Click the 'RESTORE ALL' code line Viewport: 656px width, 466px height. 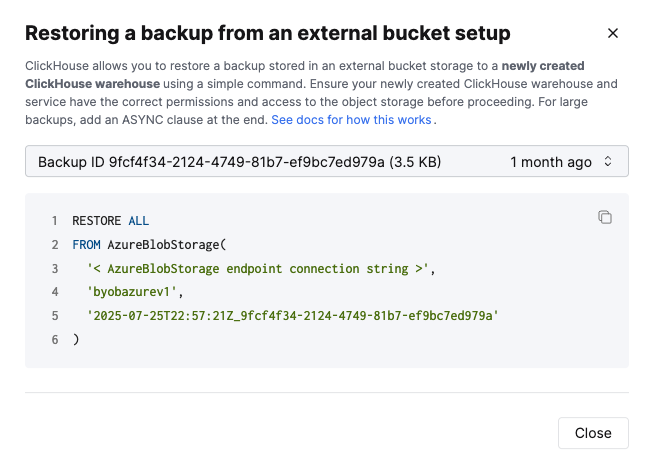click(x=110, y=220)
